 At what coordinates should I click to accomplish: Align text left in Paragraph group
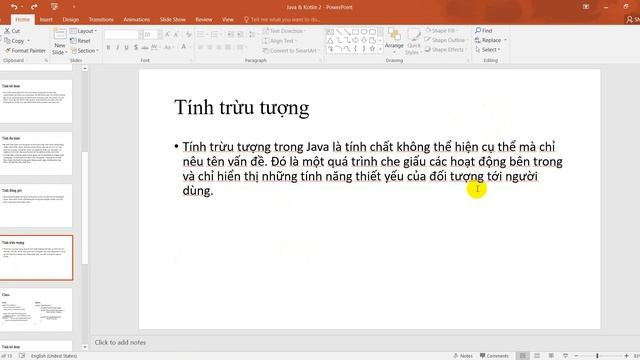pos(200,48)
